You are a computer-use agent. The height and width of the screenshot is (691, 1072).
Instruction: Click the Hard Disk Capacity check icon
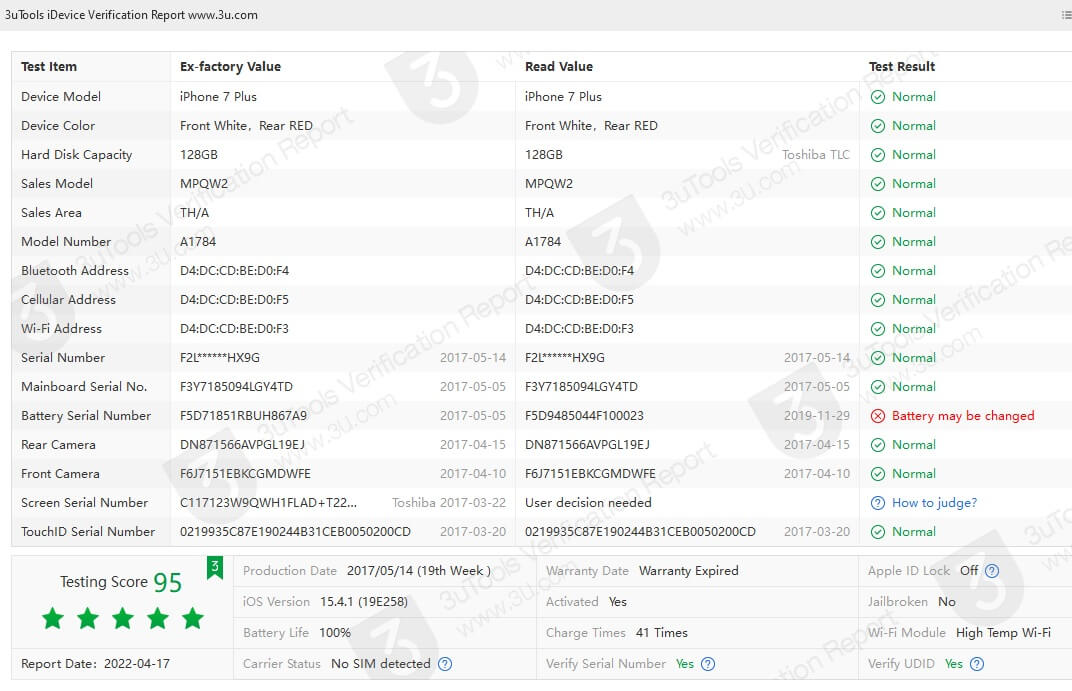click(878, 155)
